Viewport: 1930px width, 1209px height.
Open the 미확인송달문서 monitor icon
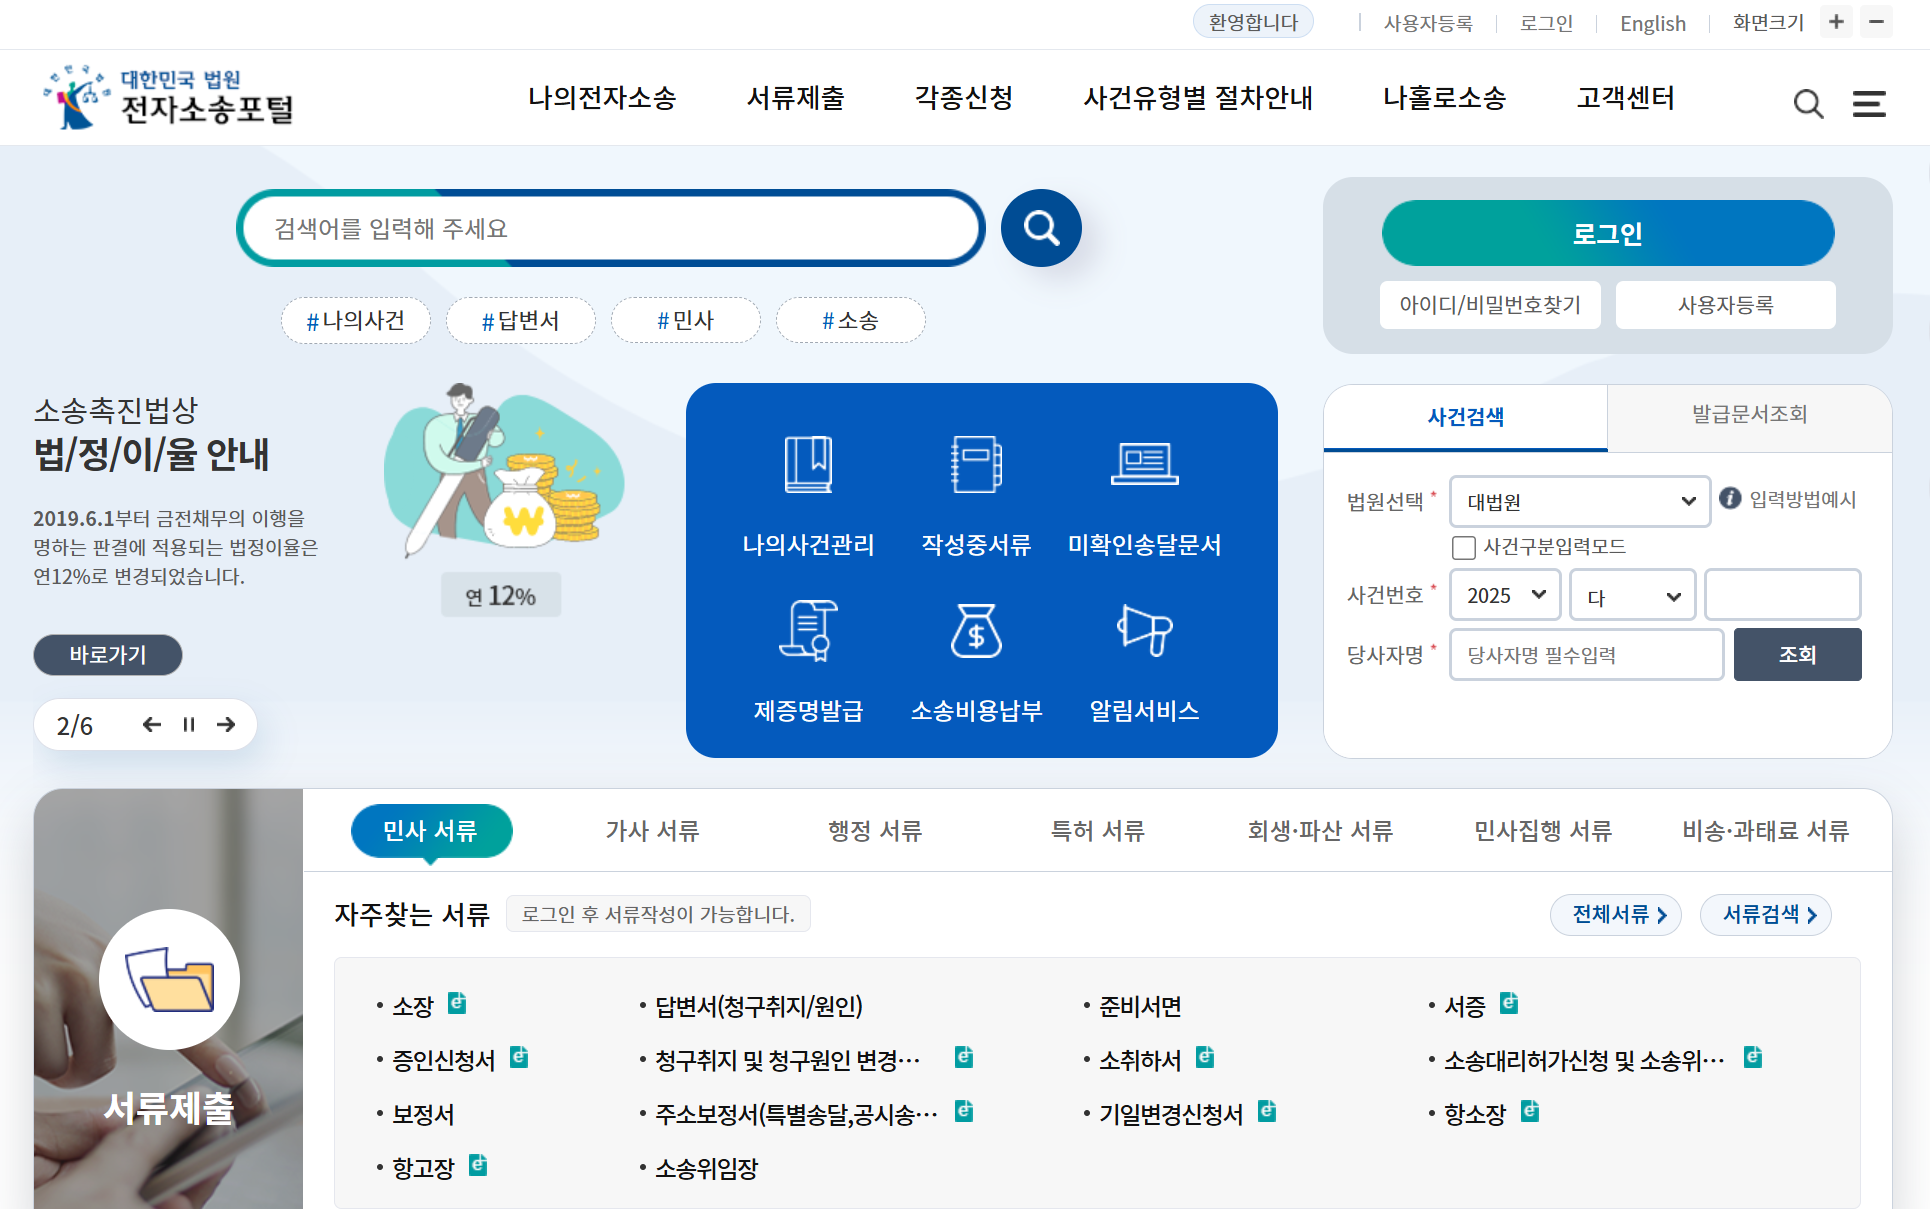pos(1144,463)
